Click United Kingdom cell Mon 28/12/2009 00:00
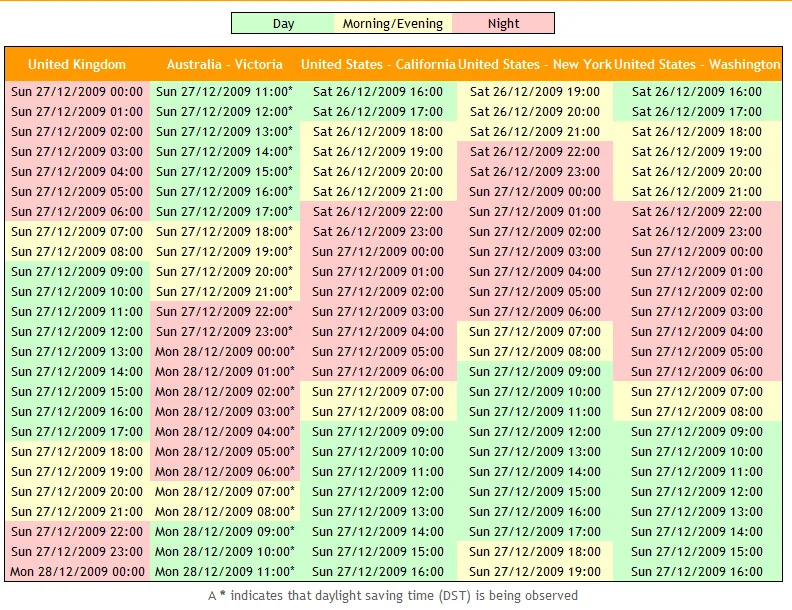 (77, 572)
